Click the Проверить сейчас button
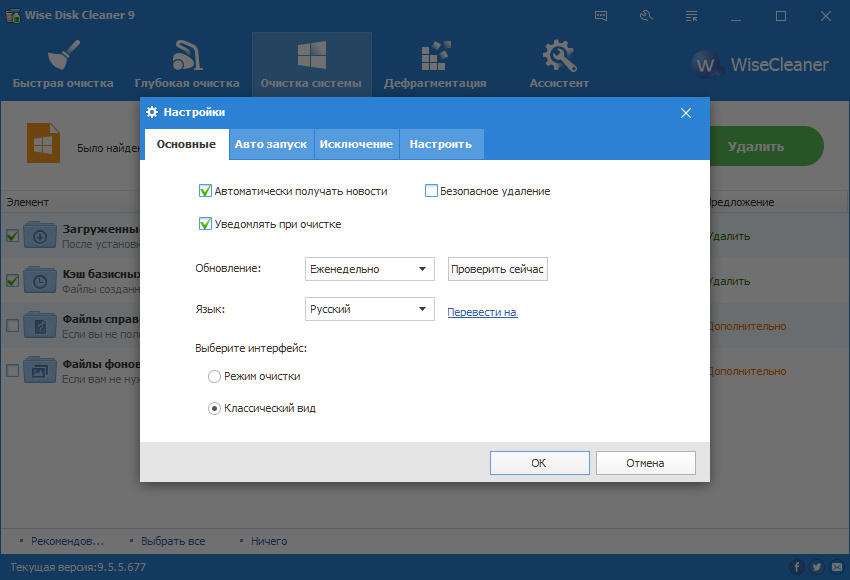Image resolution: width=850 pixels, height=580 pixels. (498, 269)
